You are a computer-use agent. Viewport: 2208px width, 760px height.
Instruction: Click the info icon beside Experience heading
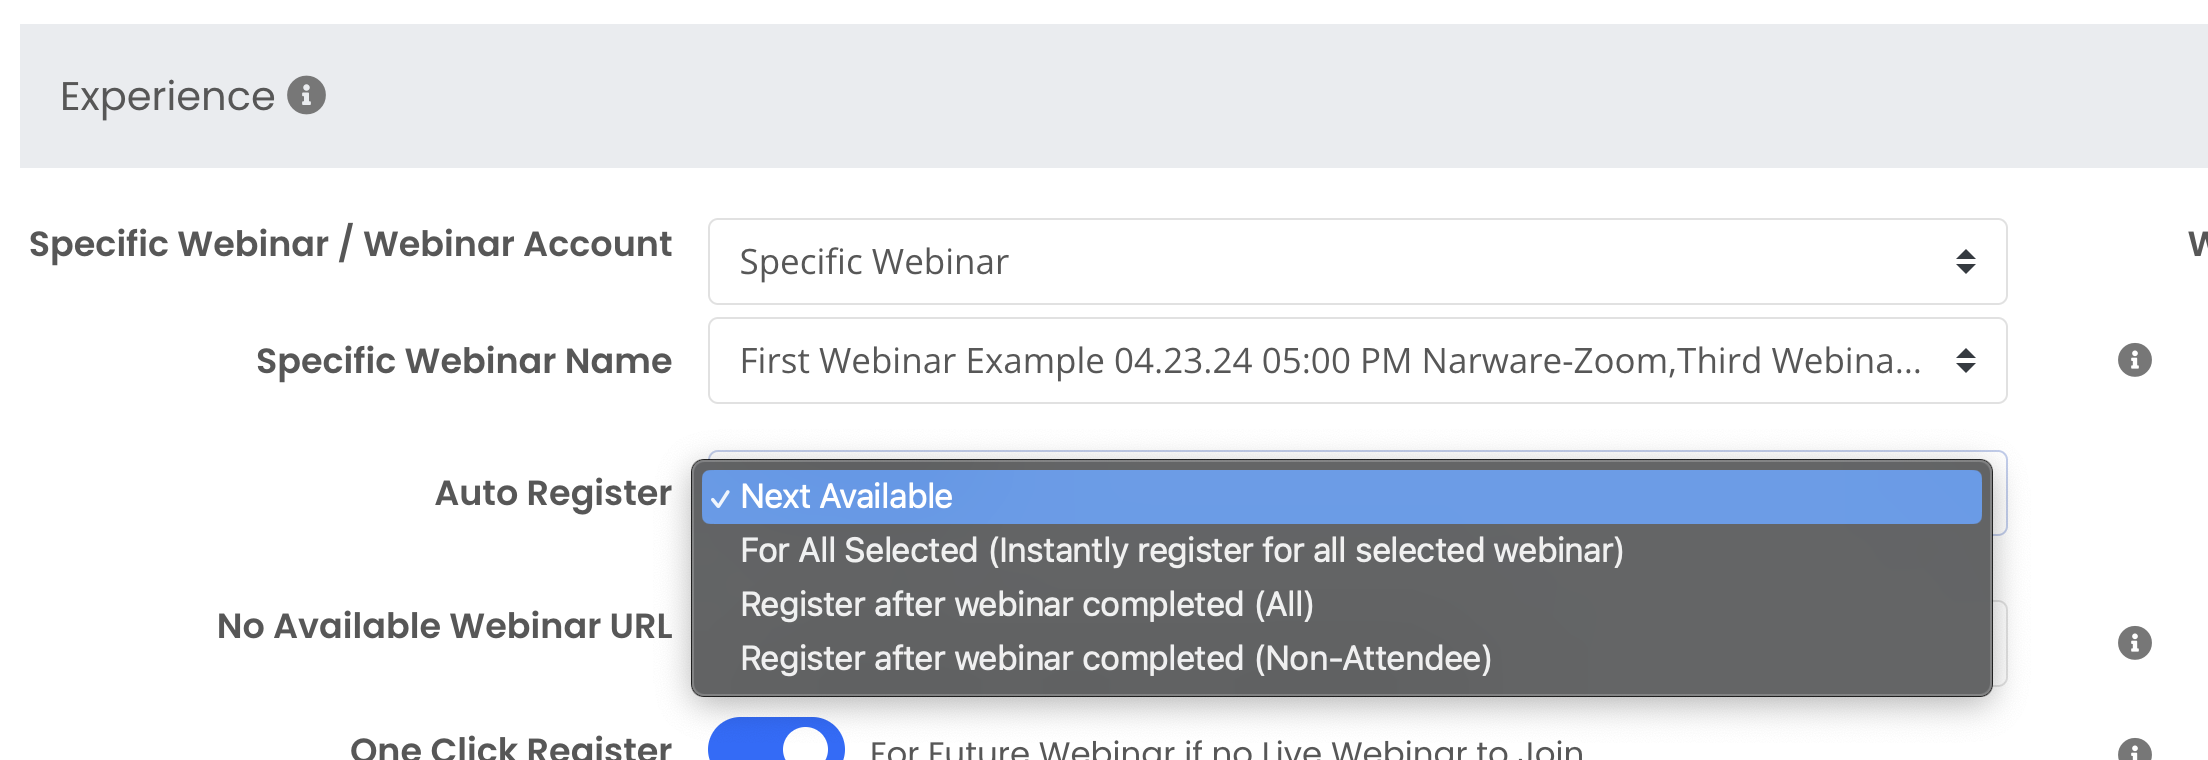306,96
